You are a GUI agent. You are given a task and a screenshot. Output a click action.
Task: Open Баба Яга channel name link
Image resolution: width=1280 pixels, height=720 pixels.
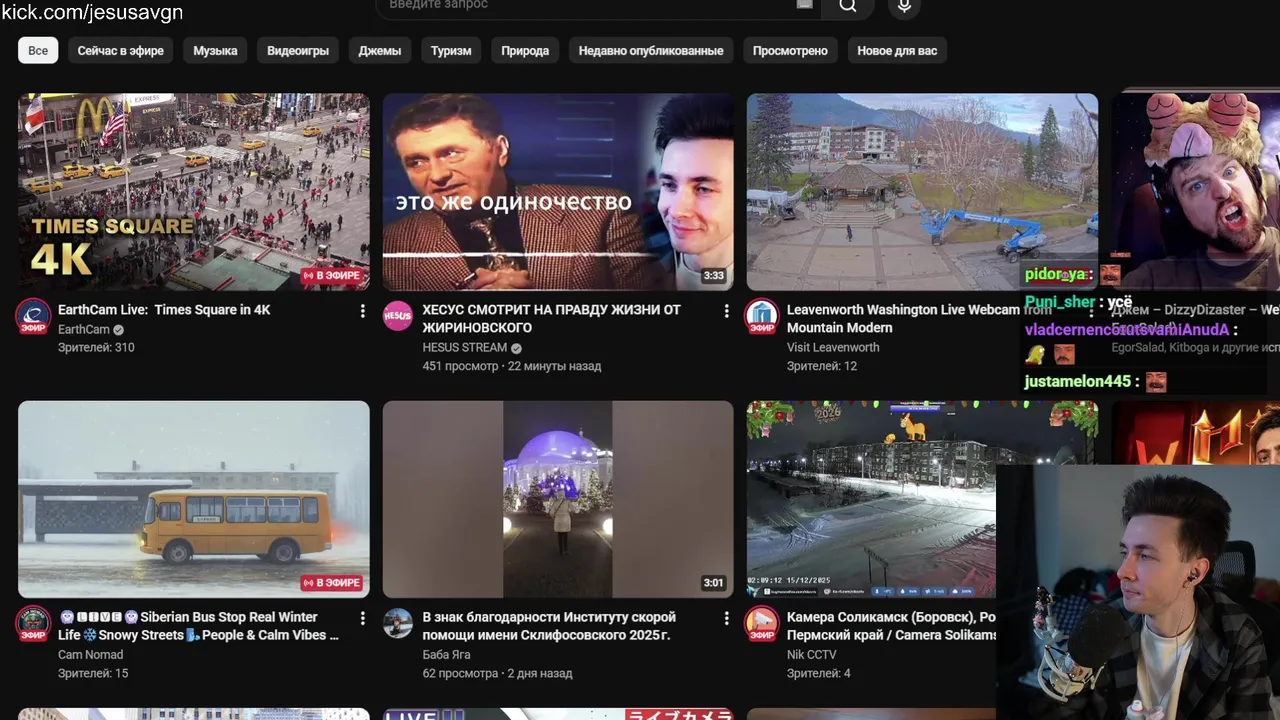[446, 655]
